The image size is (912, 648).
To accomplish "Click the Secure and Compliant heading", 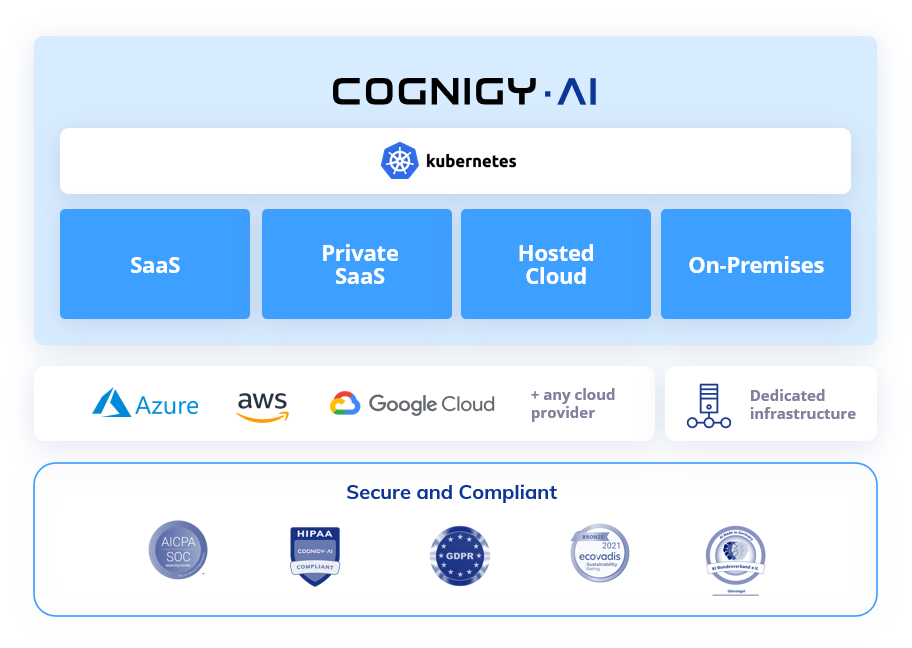I will [451, 492].
